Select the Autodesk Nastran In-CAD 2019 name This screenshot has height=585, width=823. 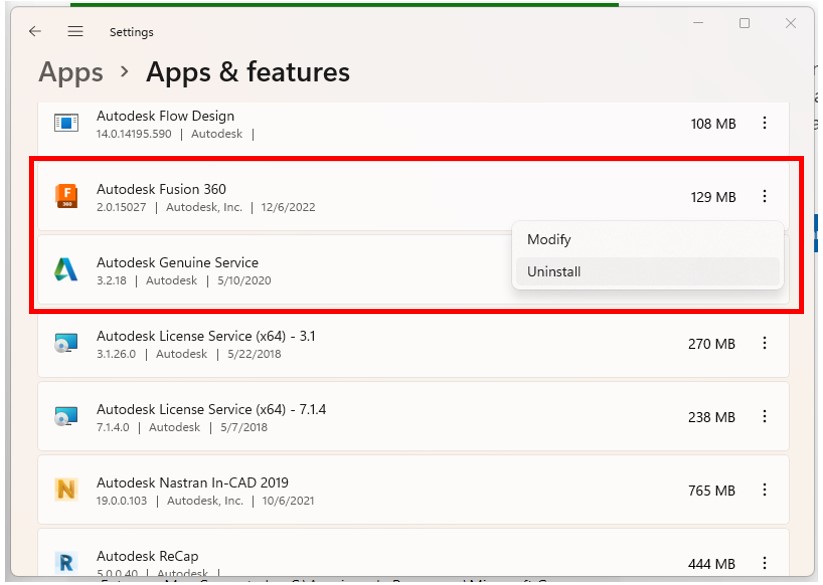[193, 483]
